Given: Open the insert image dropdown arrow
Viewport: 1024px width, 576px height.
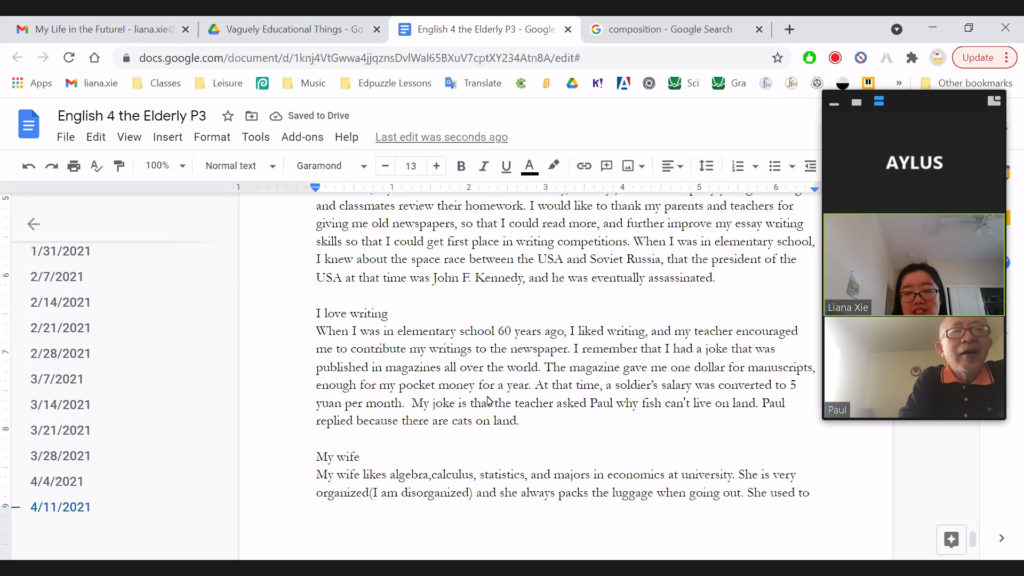Looking at the screenshot, I should [x=642, y=167].
